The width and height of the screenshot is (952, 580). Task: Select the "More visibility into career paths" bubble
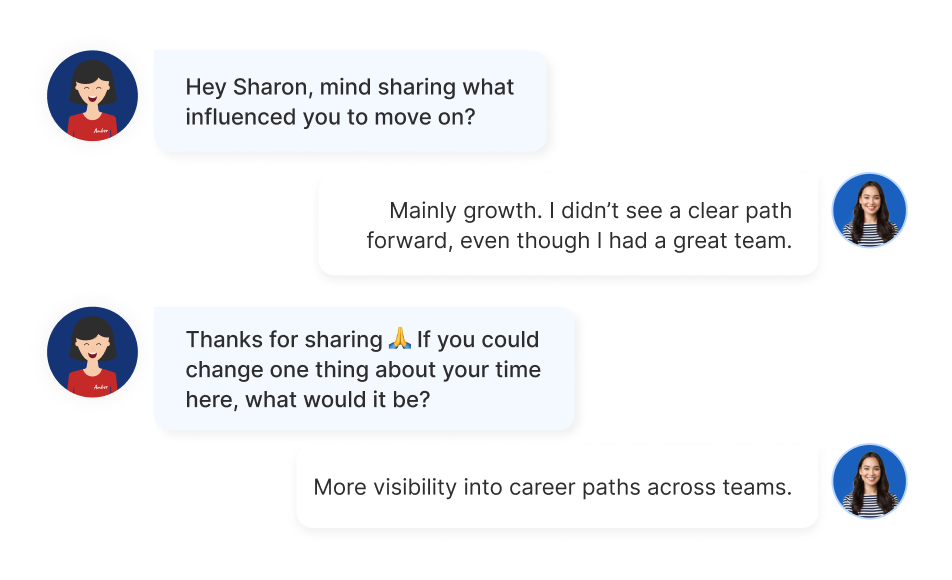coord(557,487)
